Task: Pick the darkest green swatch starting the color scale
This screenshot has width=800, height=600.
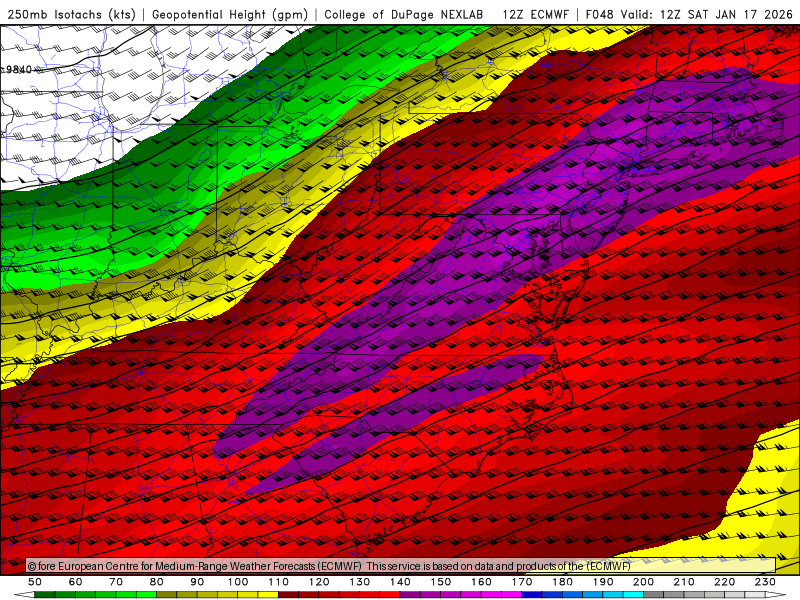Action: (x=45, y=595)
